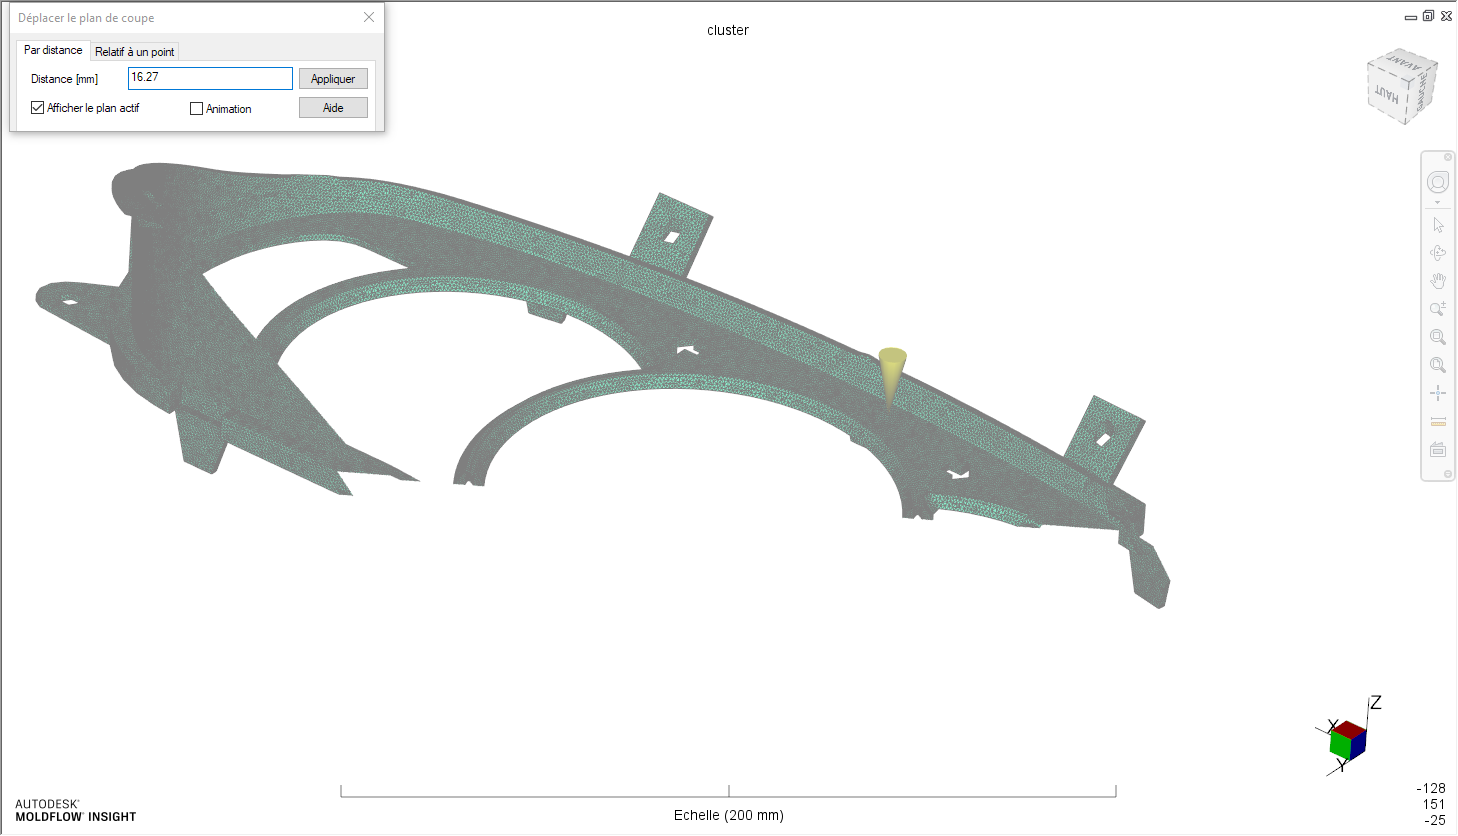
Task: Enable the Animation checkbox
Action: pyautogui.click(x=197, y=109)
